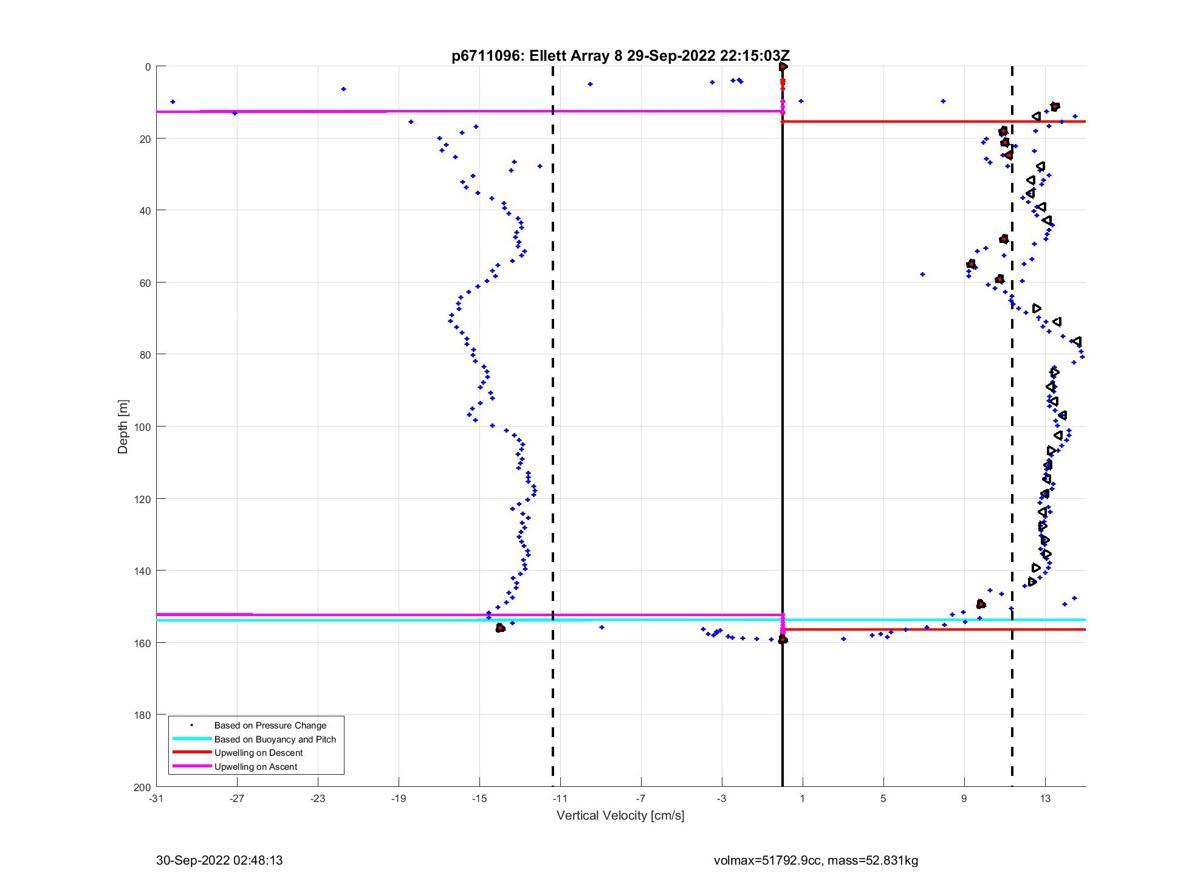This screenshot has height=885, width=1200.
Task: Click the magenta line sample in the legend
Action: click(x=191, y=767)
